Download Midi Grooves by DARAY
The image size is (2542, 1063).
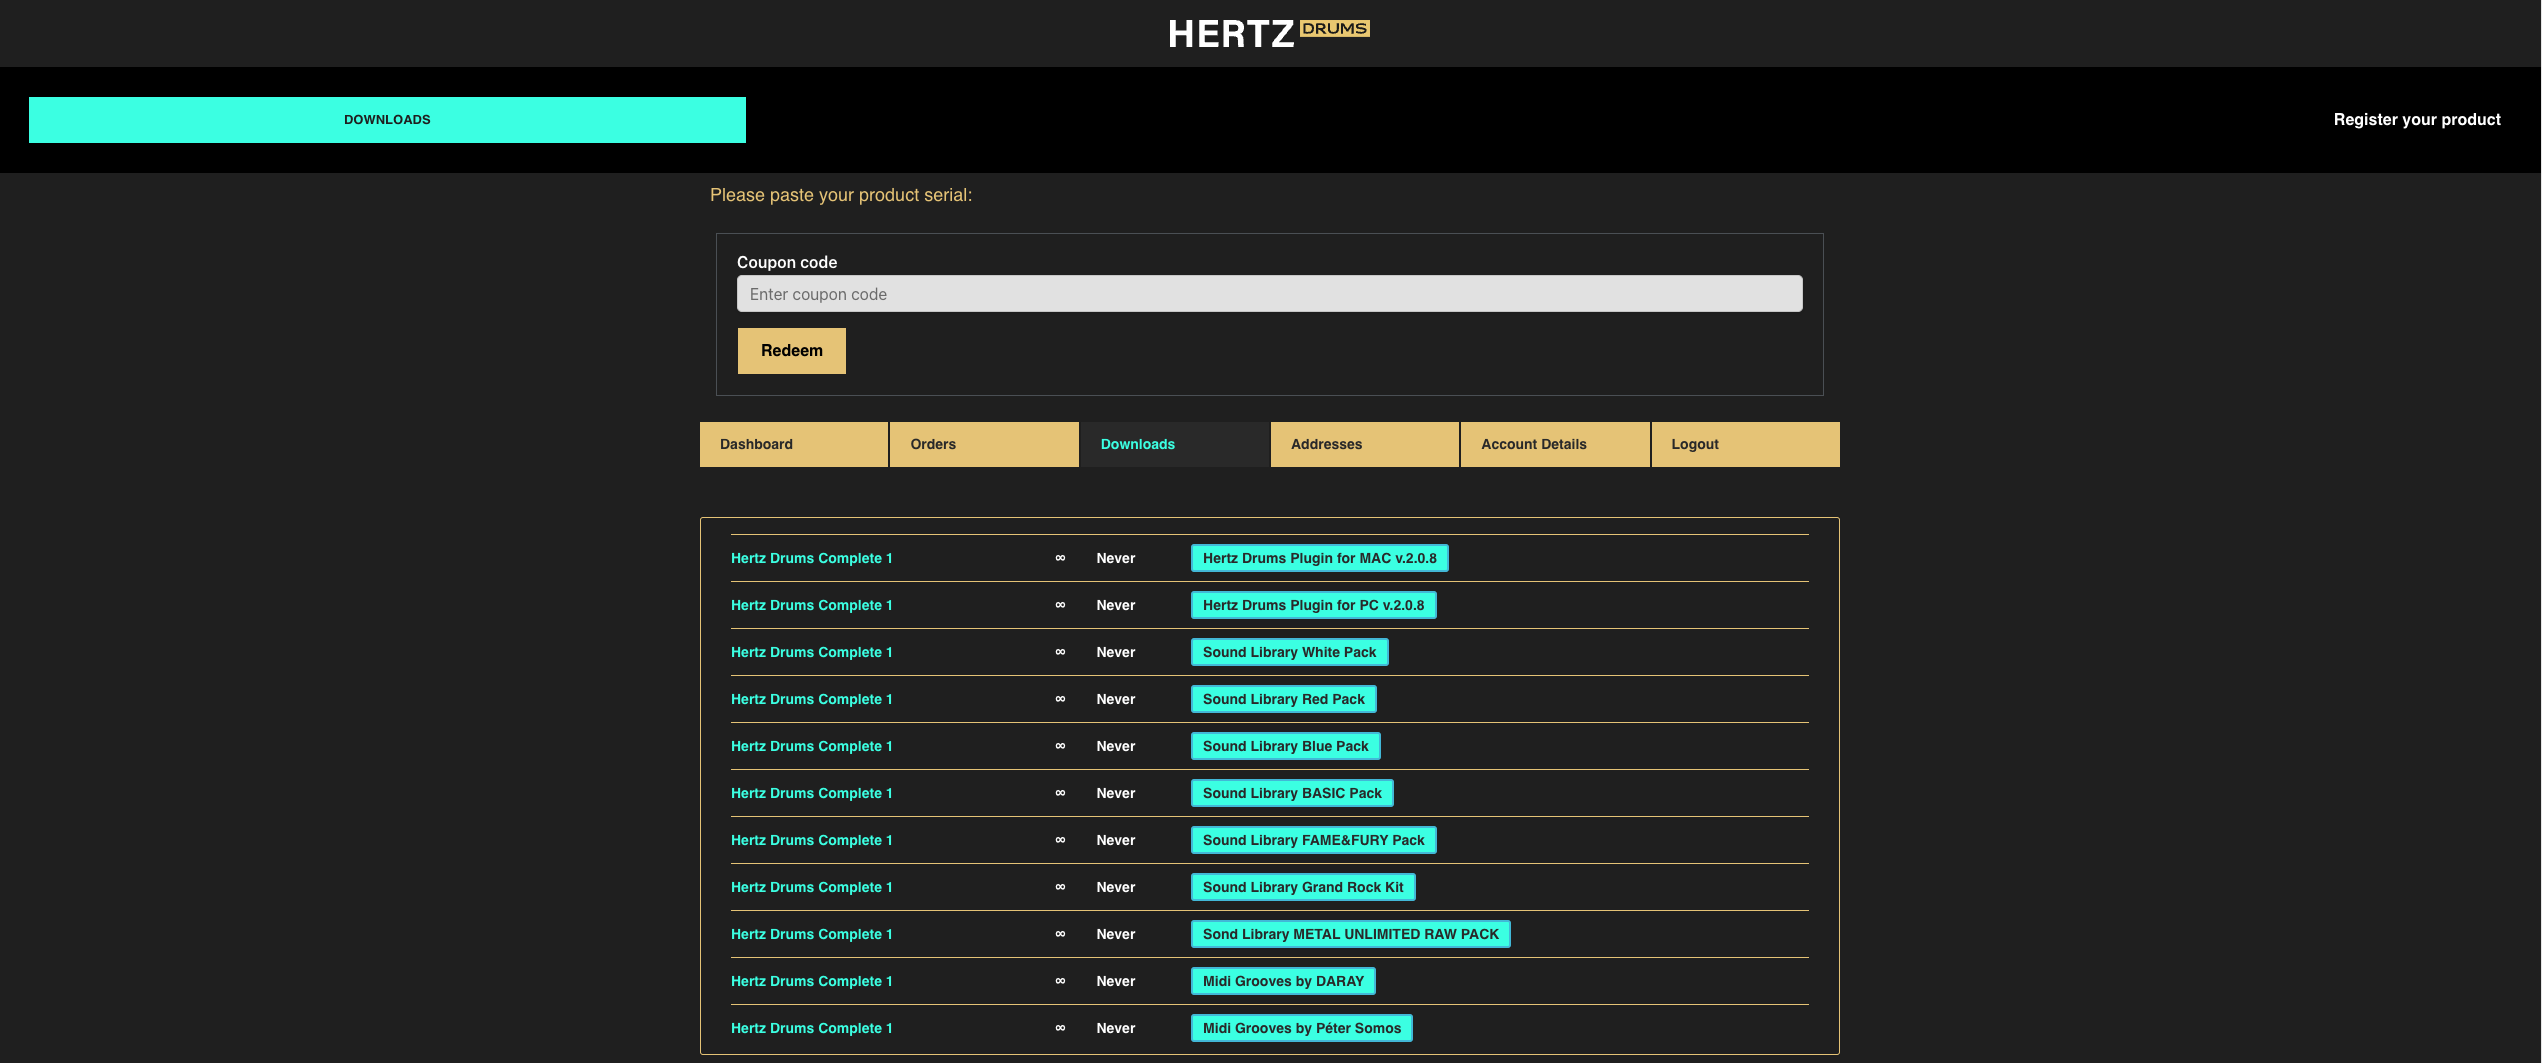coord(1283,981)
